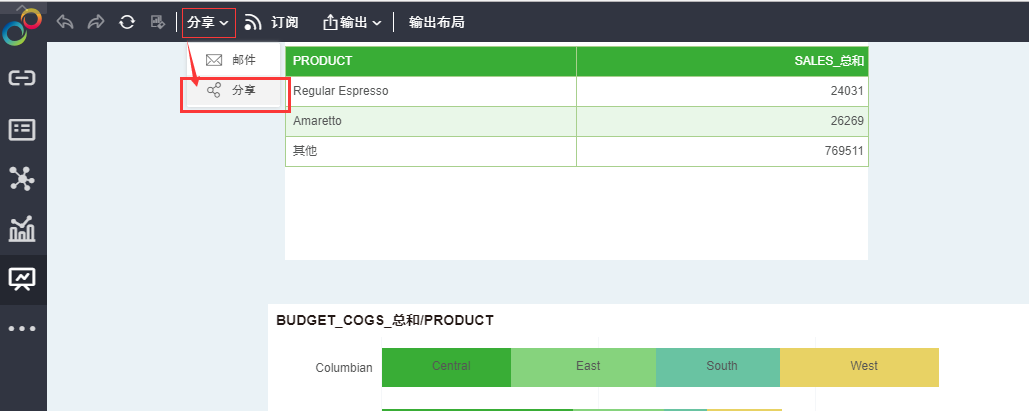1029x411 pixels.
Task: Click the colorful app logo icon
Action: [x=22, y=27]
